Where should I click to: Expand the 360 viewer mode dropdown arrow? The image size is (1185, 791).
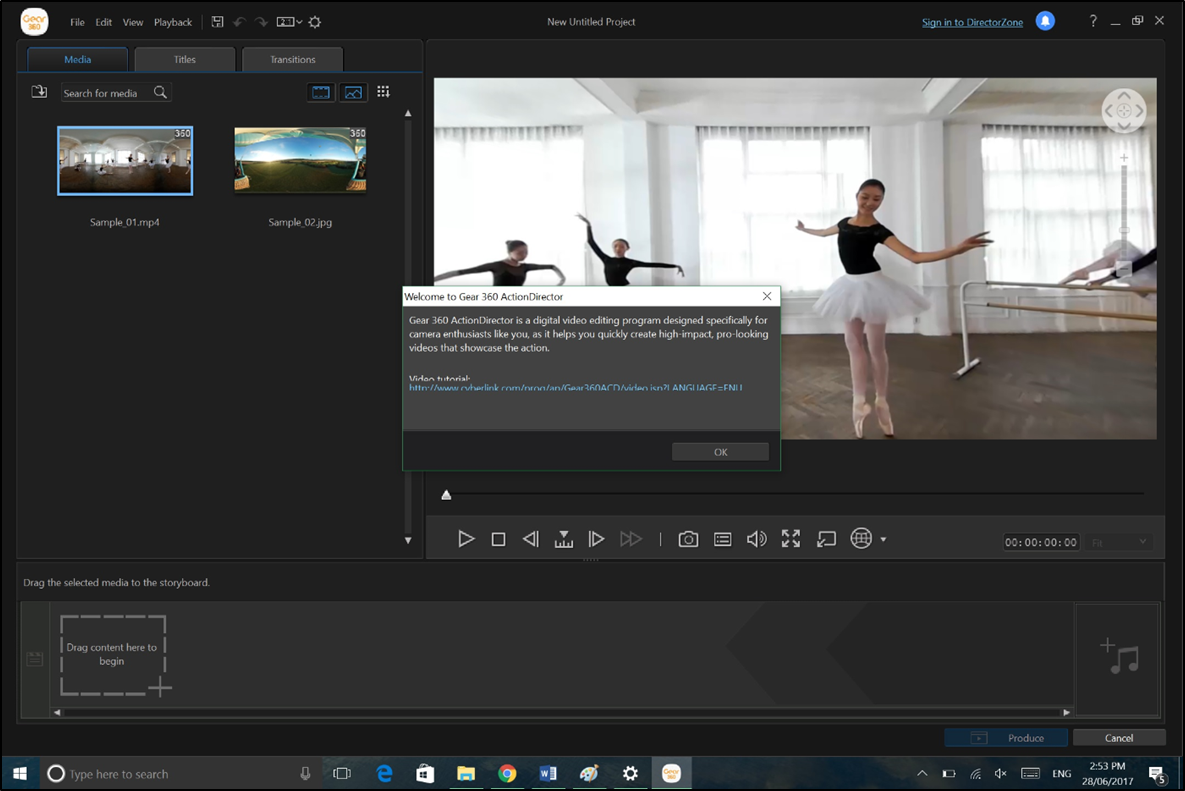(x=883, y=539)
